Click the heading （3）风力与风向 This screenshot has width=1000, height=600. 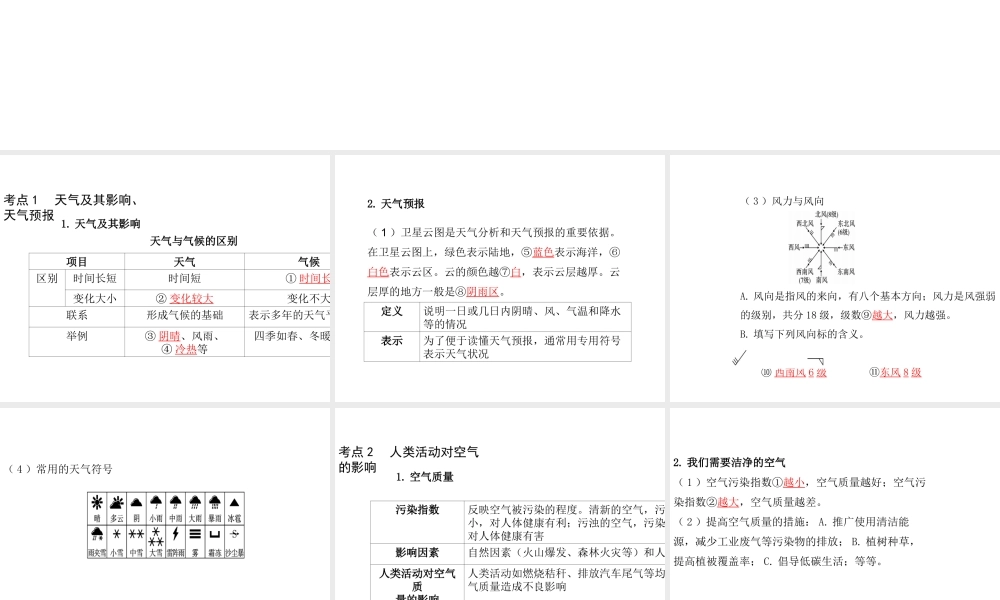point(782,201)
